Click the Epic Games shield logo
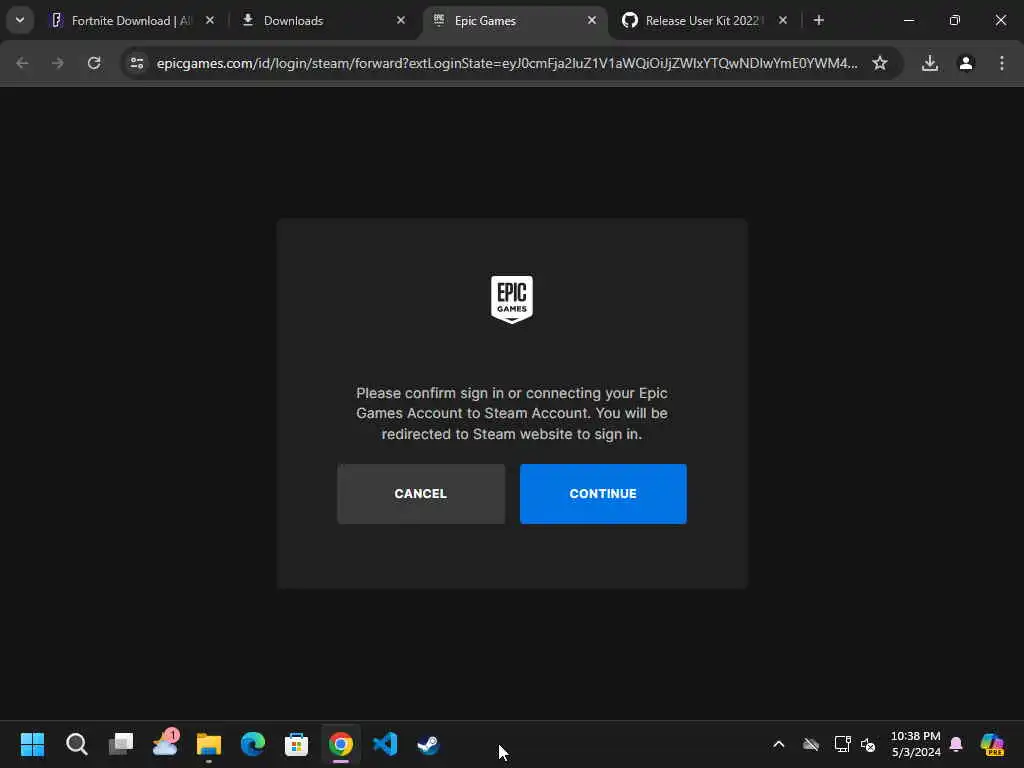 (x=512, y=299)
